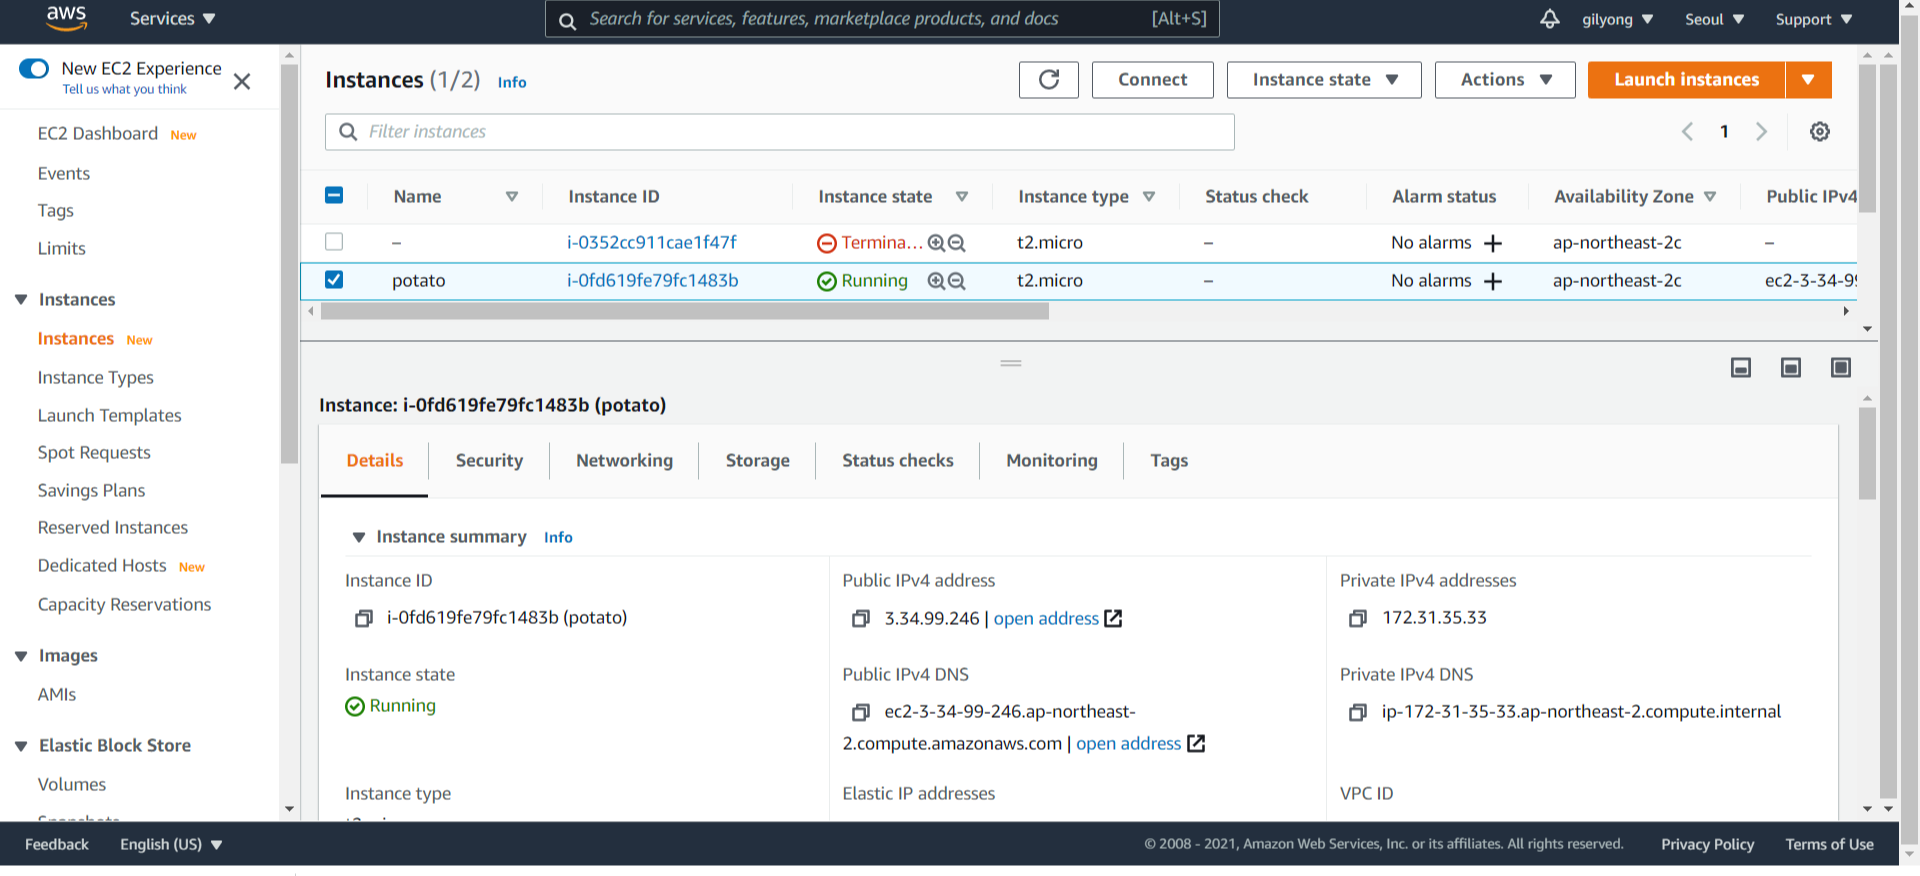Click the global search magnifier icon
The width and height of the screenshot is (1920, 876).
[567, 21]
